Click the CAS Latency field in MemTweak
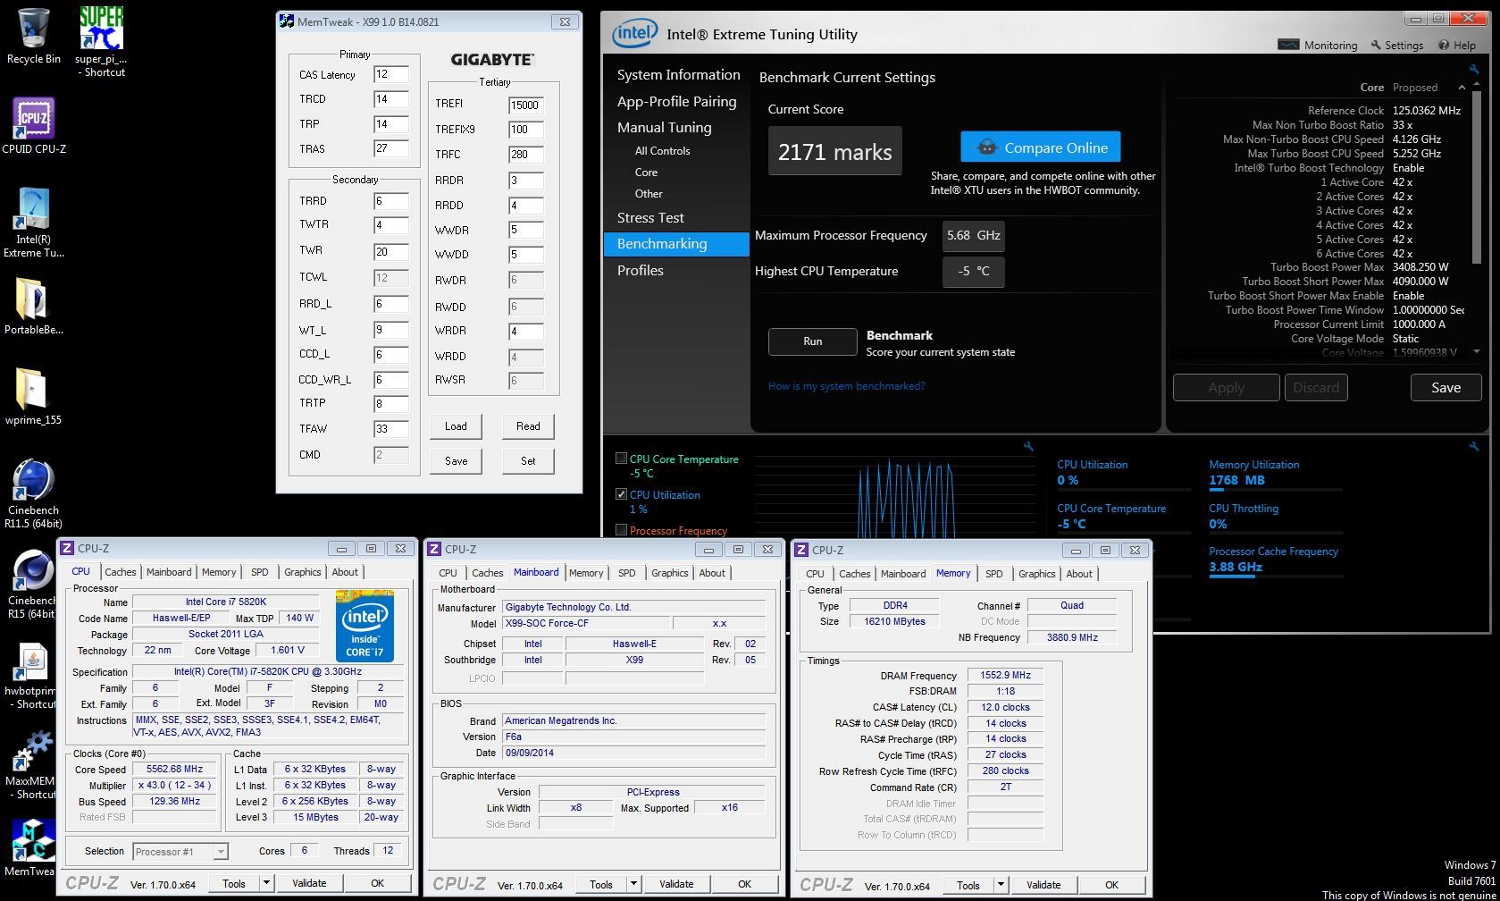 (x=391, y=75)
